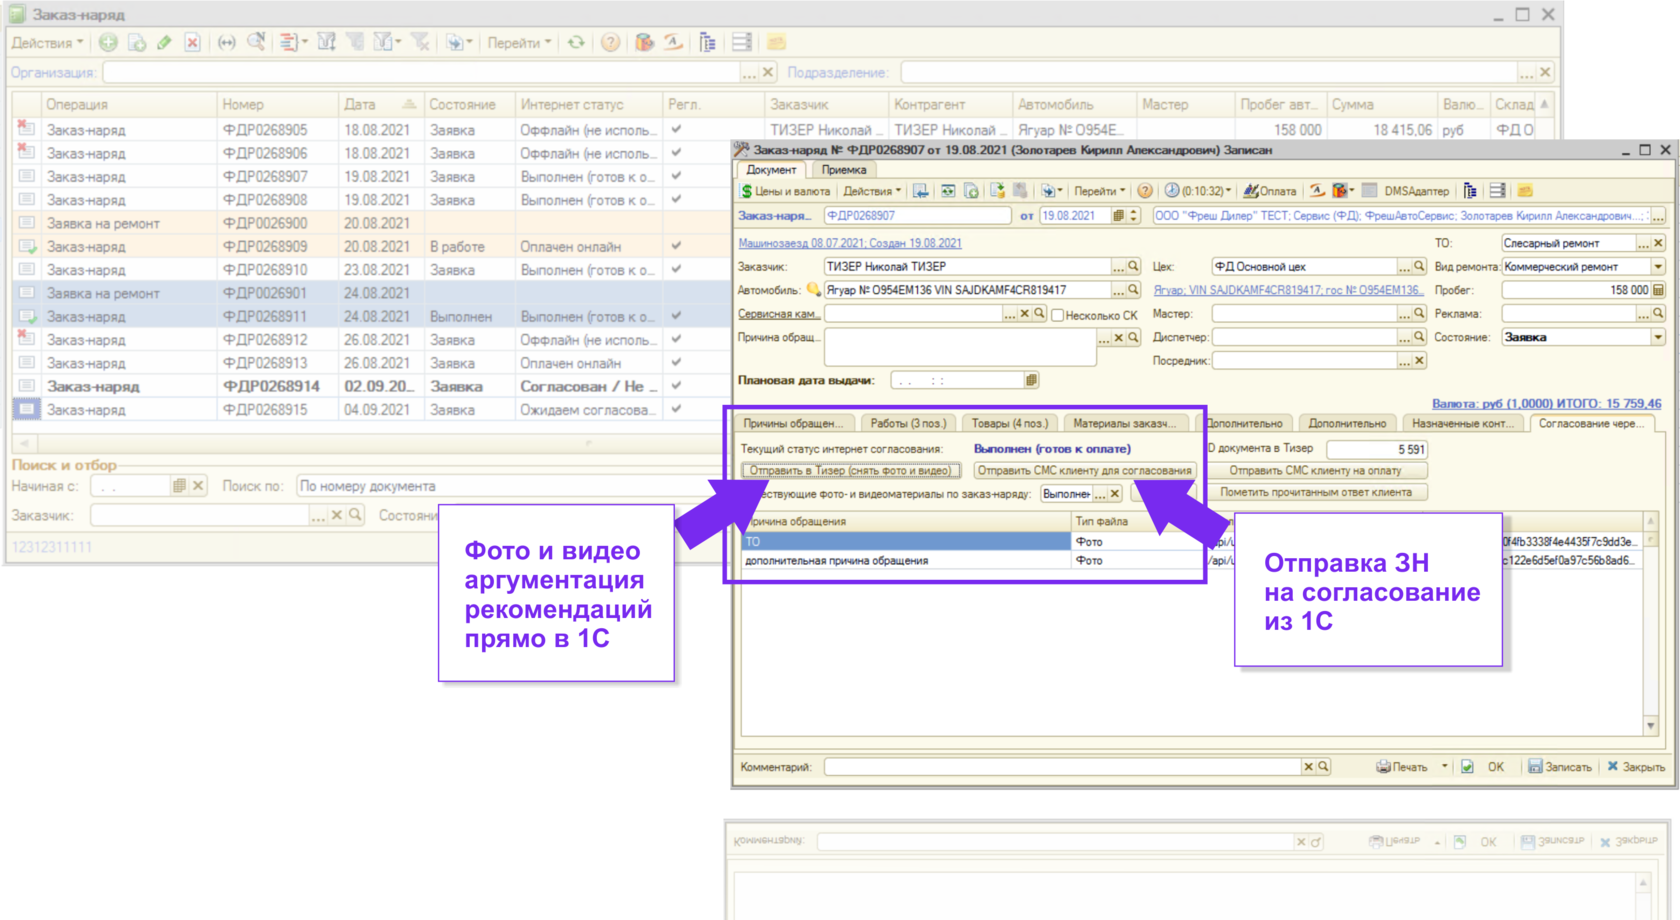Viewport: 1680px width, 920px height.
Task: Clear the Посредник field with its X
Action: click(x=1419, y=361)
